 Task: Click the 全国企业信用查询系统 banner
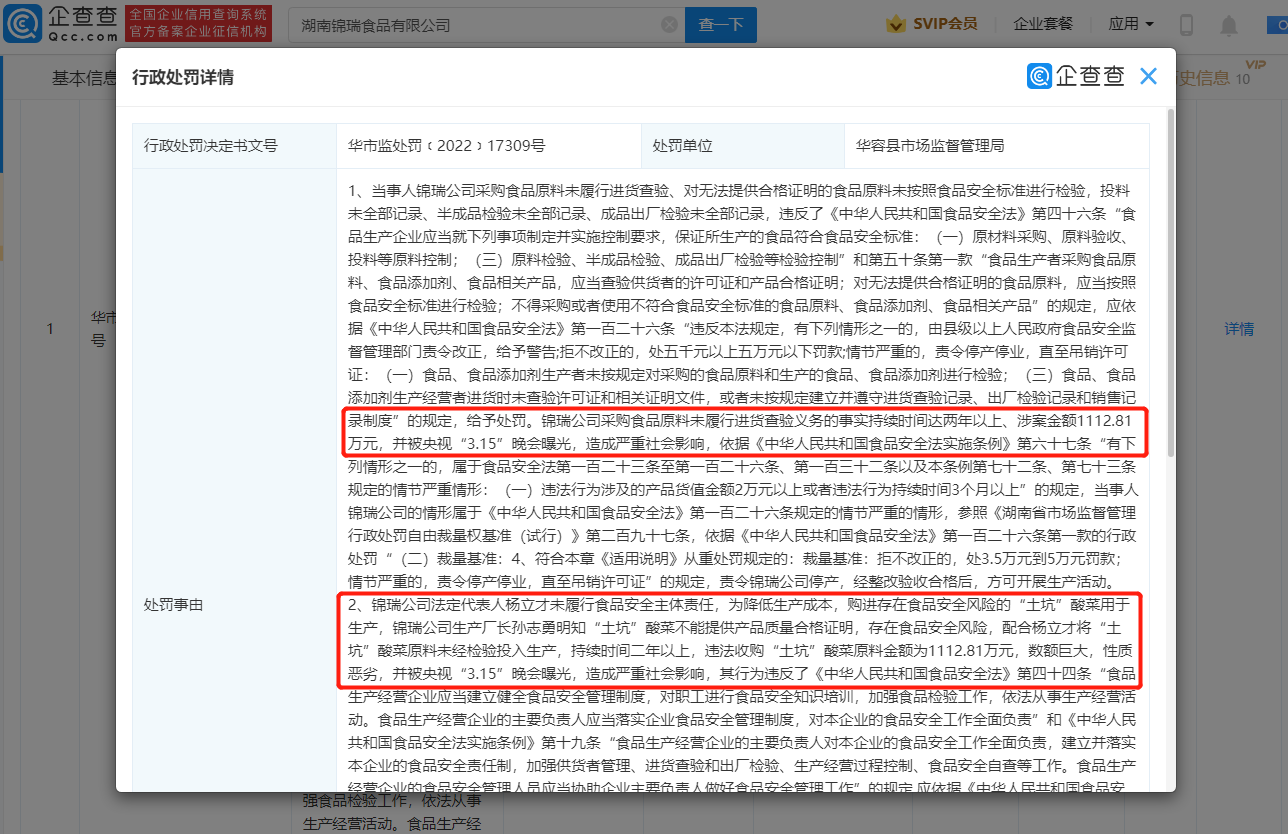click(x=198, y=24)
